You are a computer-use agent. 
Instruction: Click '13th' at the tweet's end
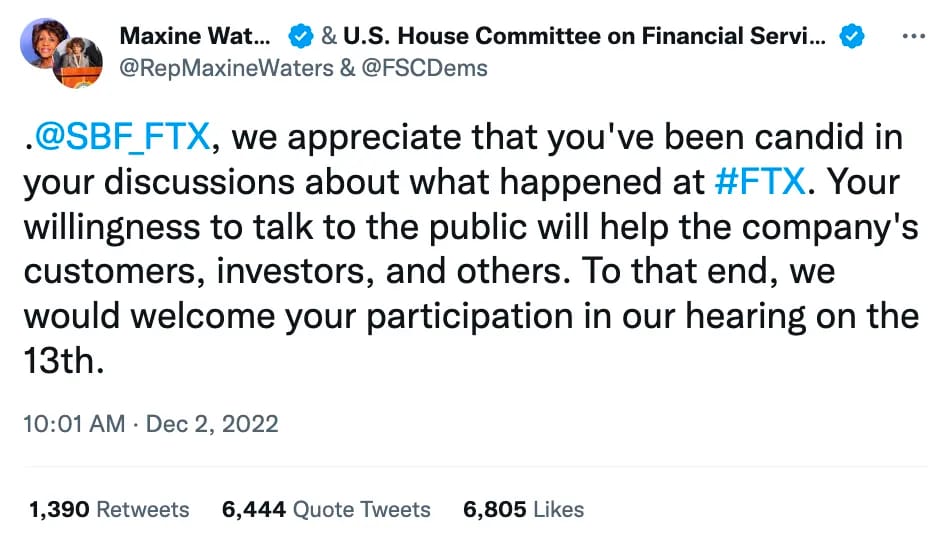pos(60,361)
